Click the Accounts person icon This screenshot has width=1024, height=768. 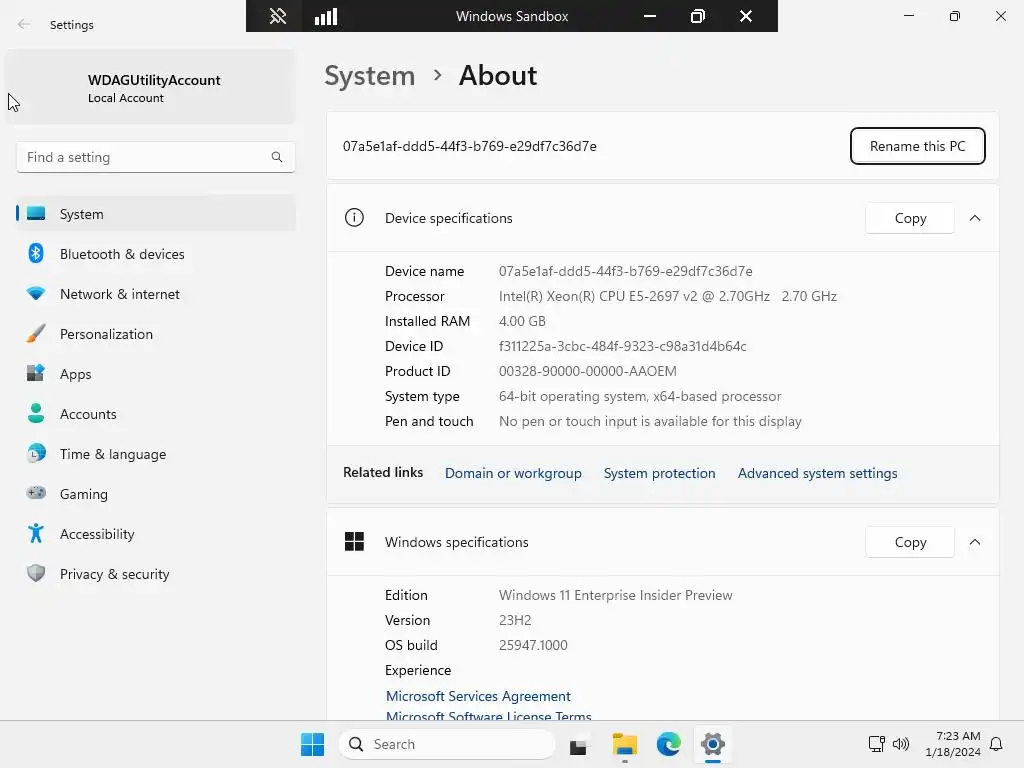click(36, 413)
